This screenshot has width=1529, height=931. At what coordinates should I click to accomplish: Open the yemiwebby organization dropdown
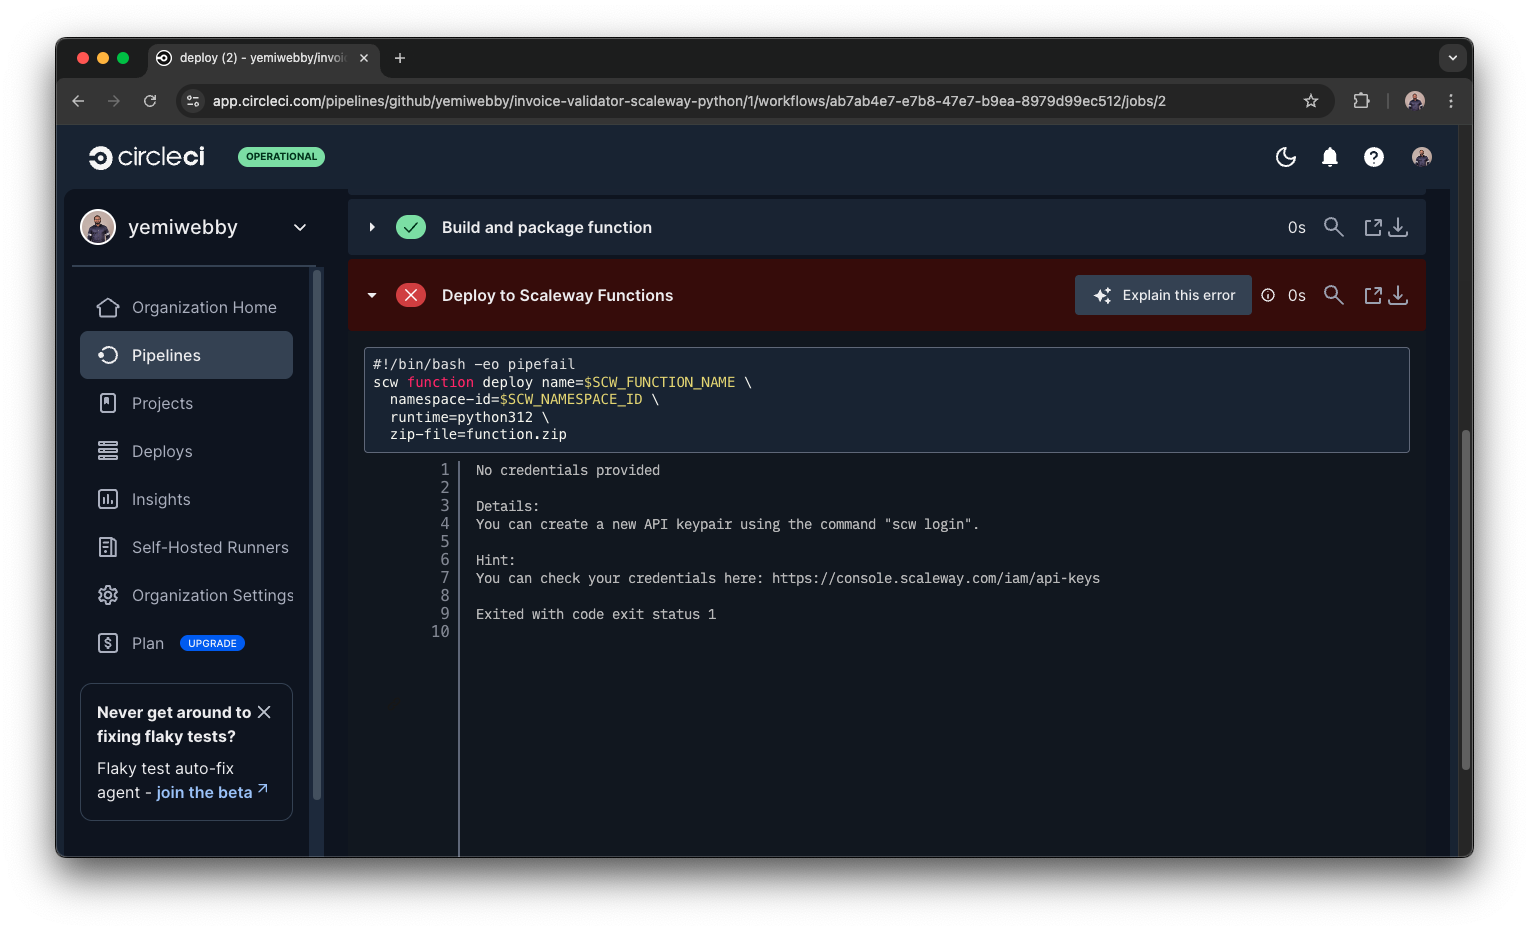(x=300, y=228)
